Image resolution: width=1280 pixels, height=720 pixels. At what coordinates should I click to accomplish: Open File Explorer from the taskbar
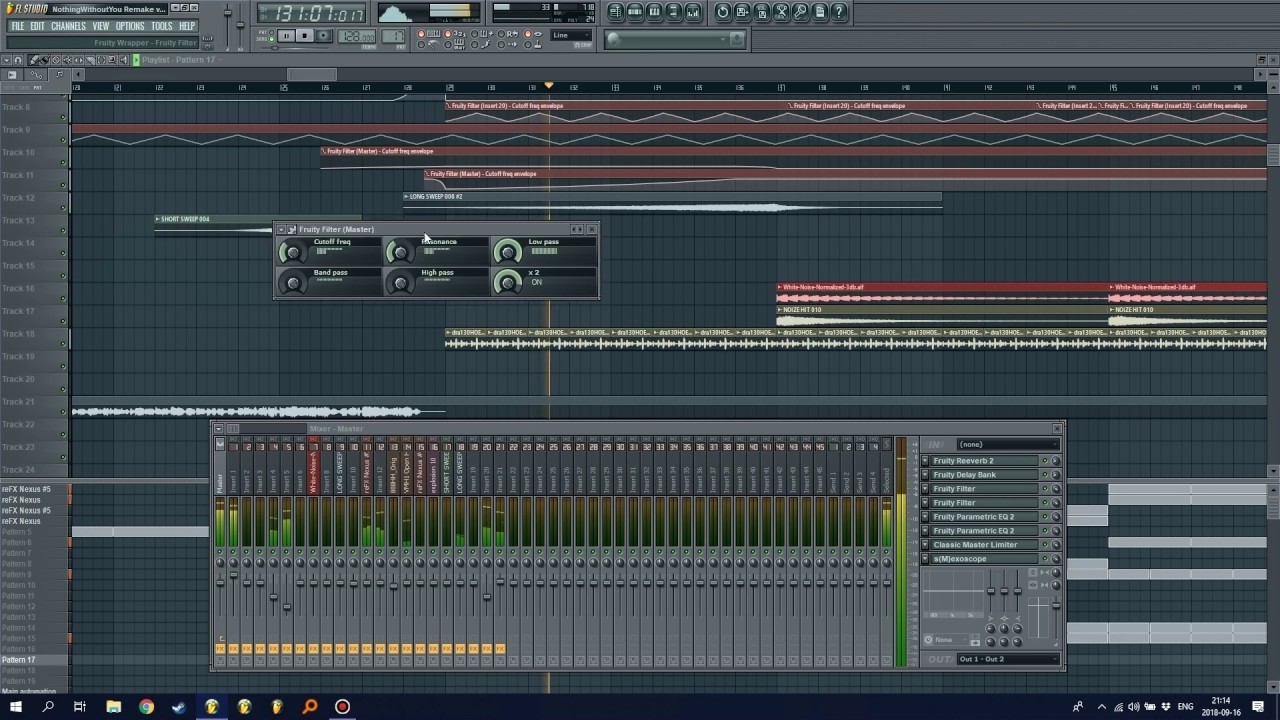pyautogui.click(x=113, y=706)
